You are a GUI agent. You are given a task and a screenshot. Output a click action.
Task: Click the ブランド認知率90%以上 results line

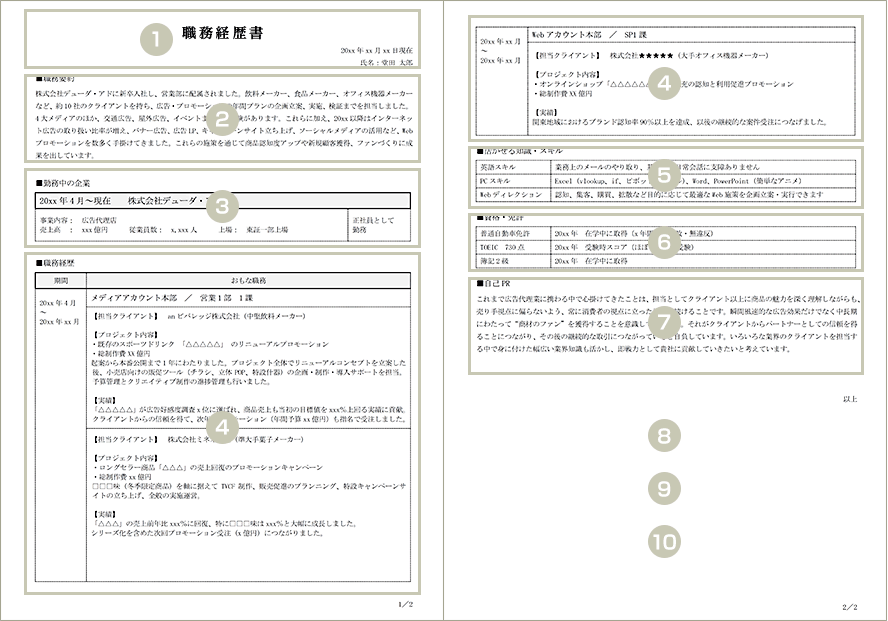(680, 122)
